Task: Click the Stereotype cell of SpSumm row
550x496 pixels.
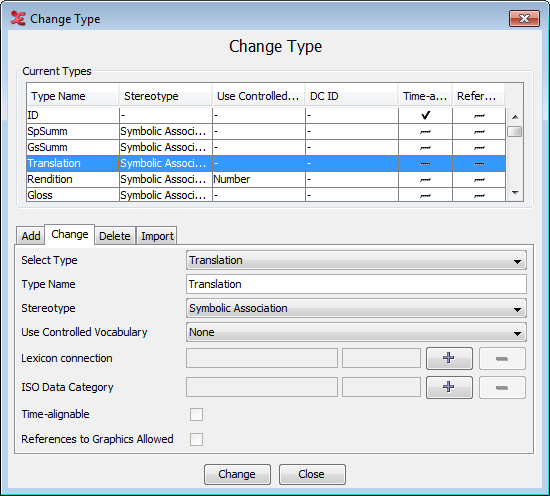Action: click(166, 131)
